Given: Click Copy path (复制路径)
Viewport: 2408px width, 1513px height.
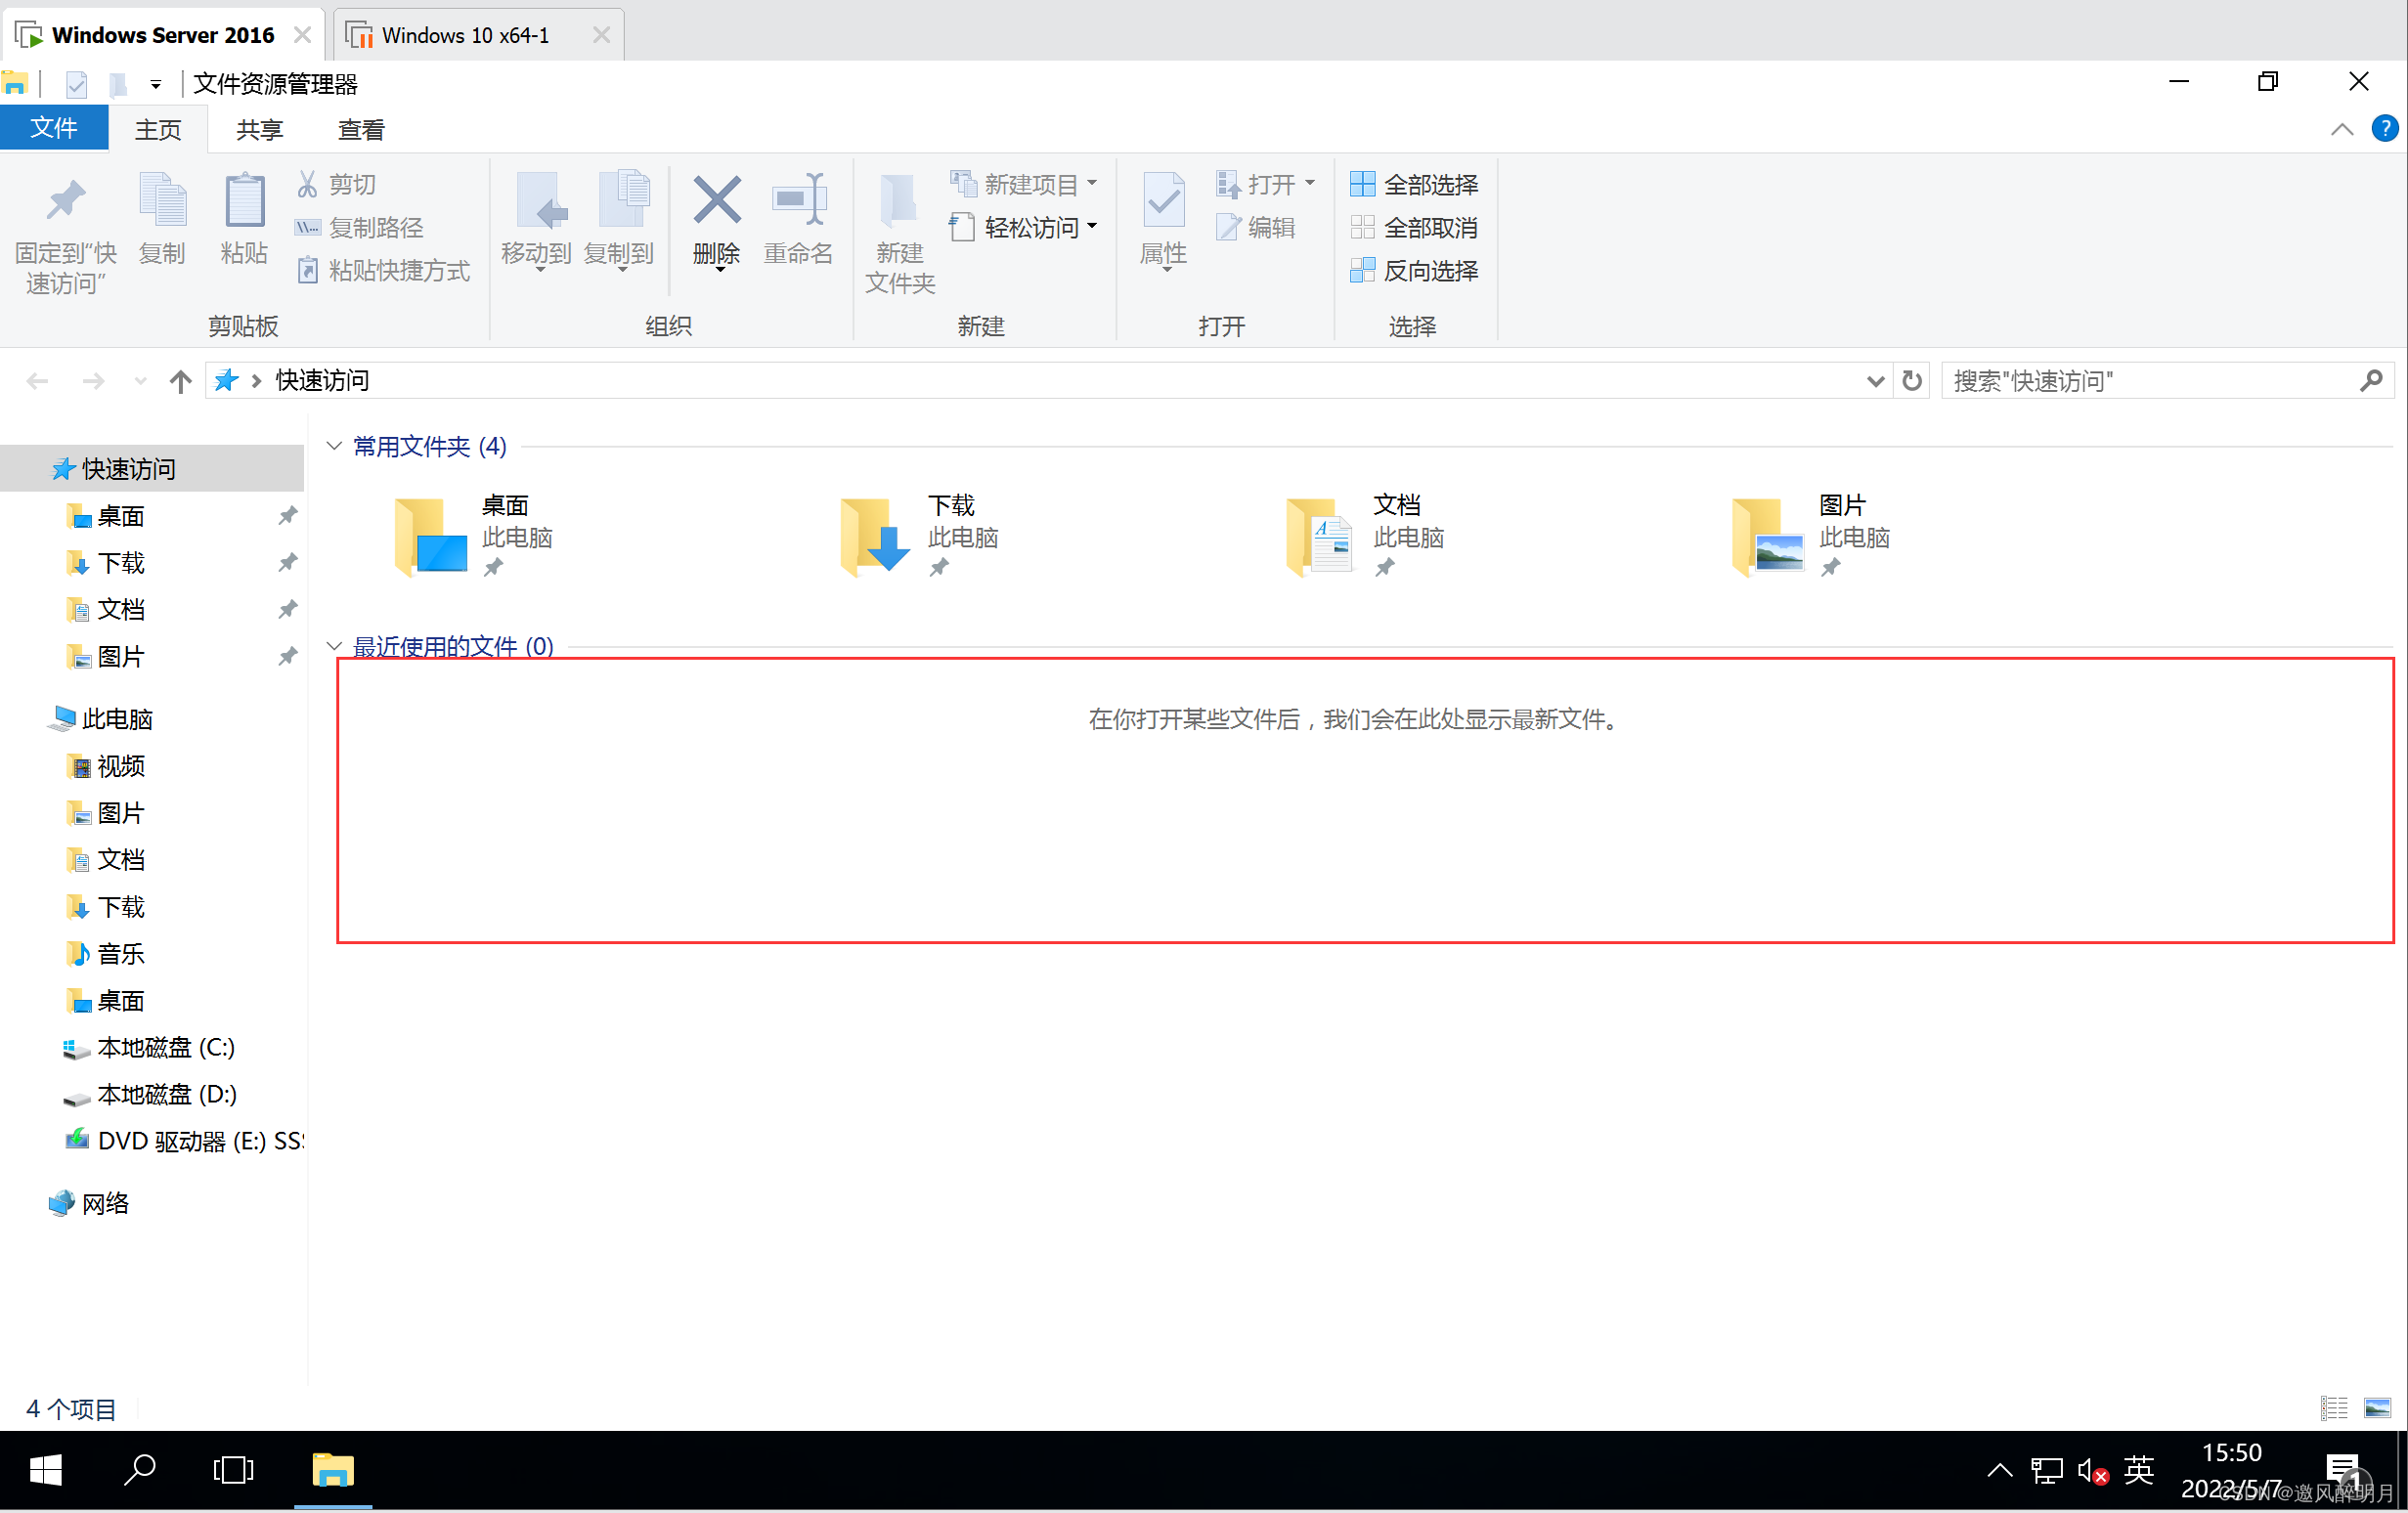Looking at the screenshot, I should point(360,228).
